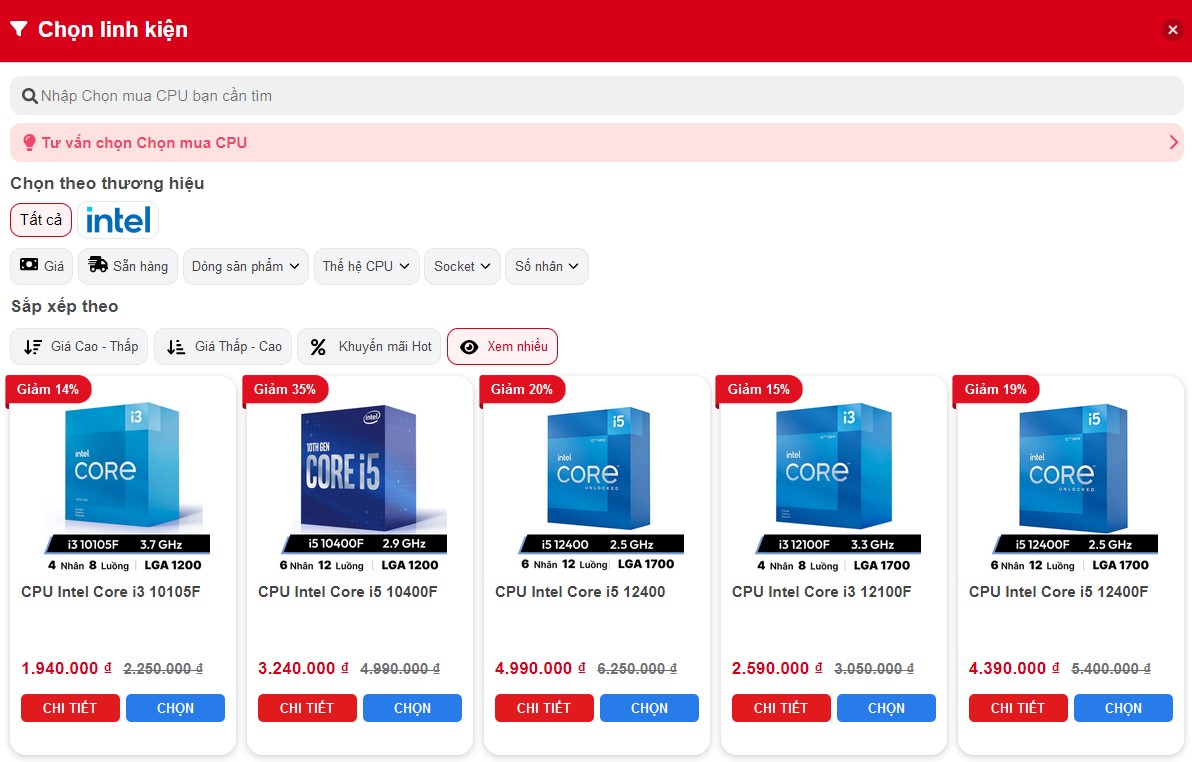Open the Socket filter dropdown

(x=462, y=266)
